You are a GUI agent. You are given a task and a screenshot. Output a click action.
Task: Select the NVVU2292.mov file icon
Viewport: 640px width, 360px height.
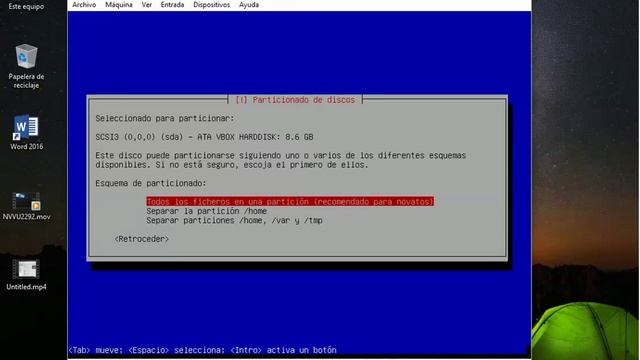[27, 206]
